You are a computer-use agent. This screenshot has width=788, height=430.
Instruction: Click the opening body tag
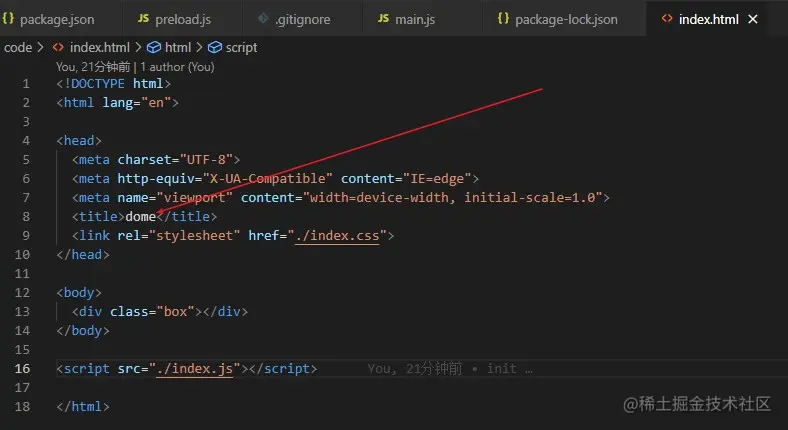pos(79,292)
